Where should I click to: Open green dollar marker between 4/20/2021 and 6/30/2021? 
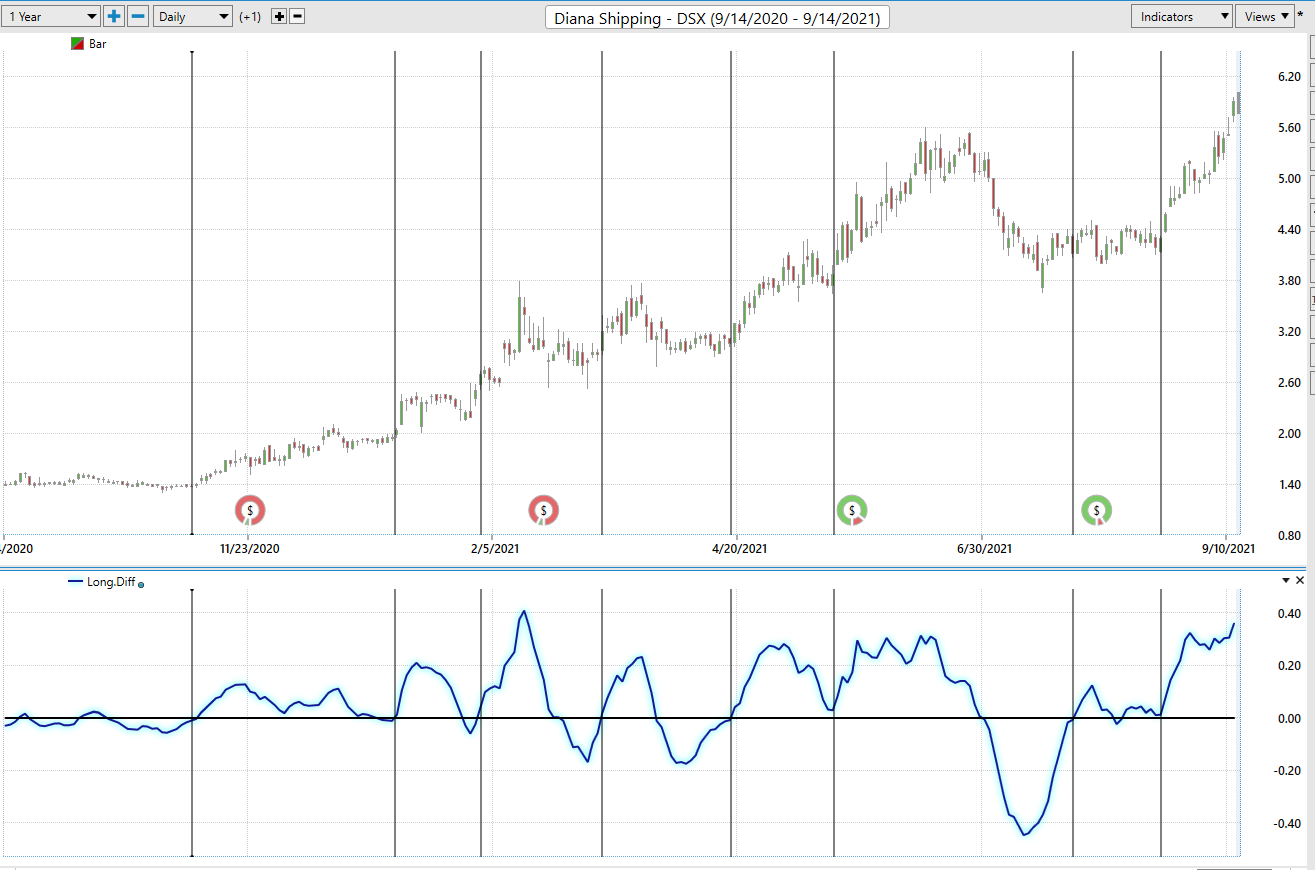tap(852, 510)
